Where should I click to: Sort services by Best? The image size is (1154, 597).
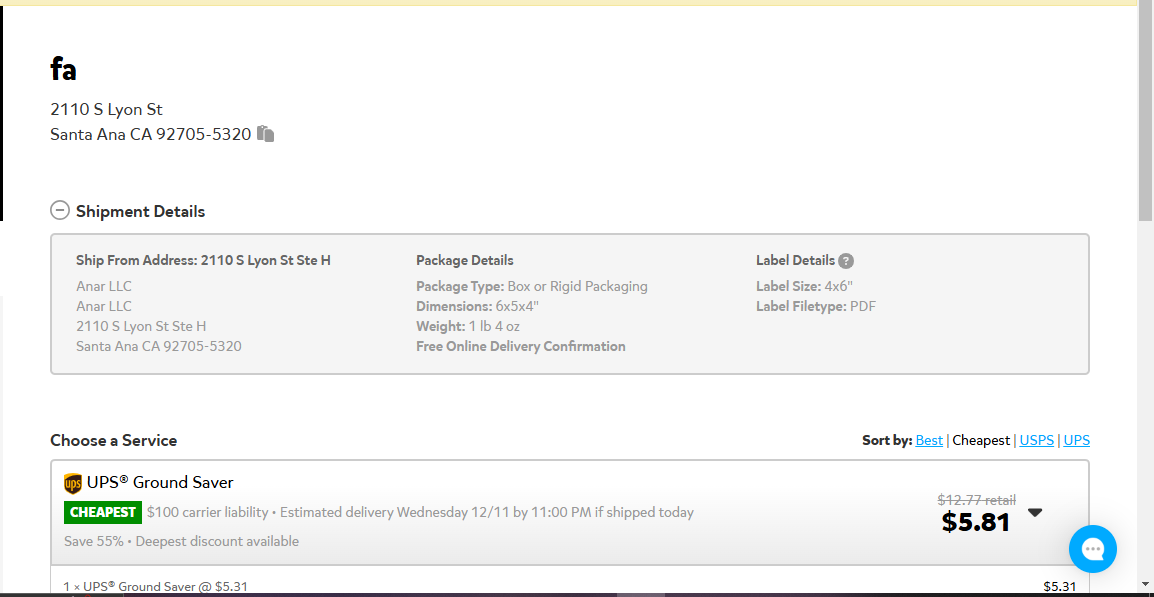pyautogui.click(x=929, y=440)
